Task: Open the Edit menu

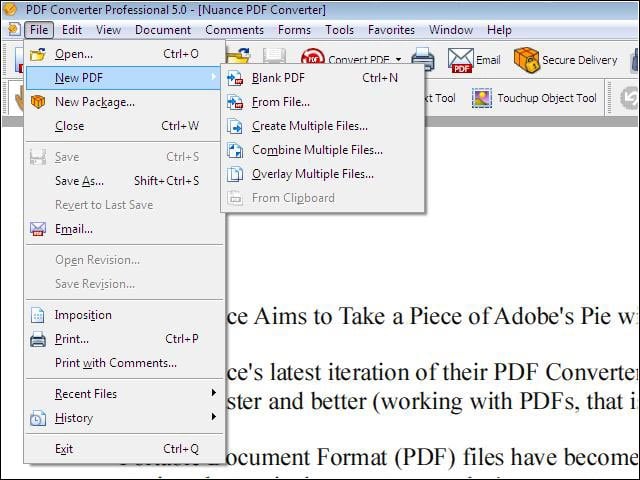Action: click(72, 30)
